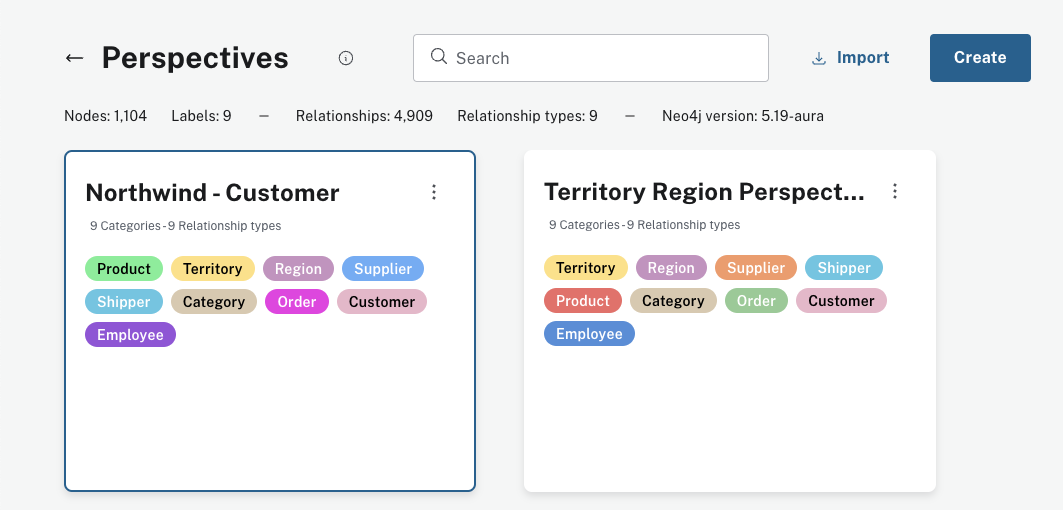The height and width of the screenshot is (510, 1063).
Task: Open the Northwind - Customer perspective title
Action: tap(212, 193)
